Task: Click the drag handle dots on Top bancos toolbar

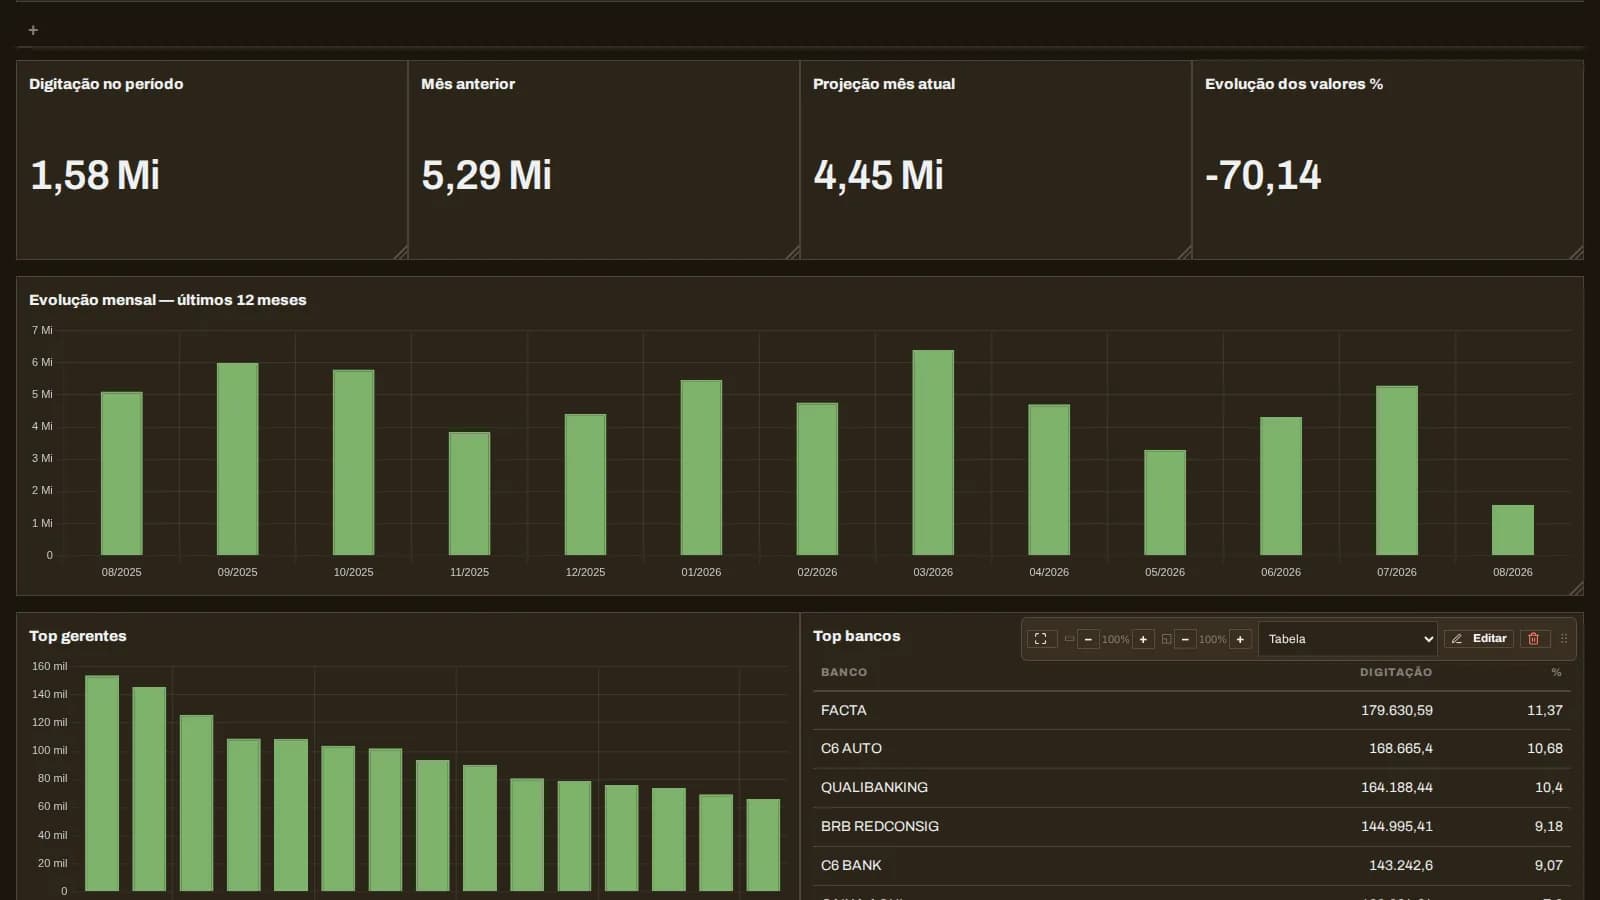Action: pos(1564,639)
